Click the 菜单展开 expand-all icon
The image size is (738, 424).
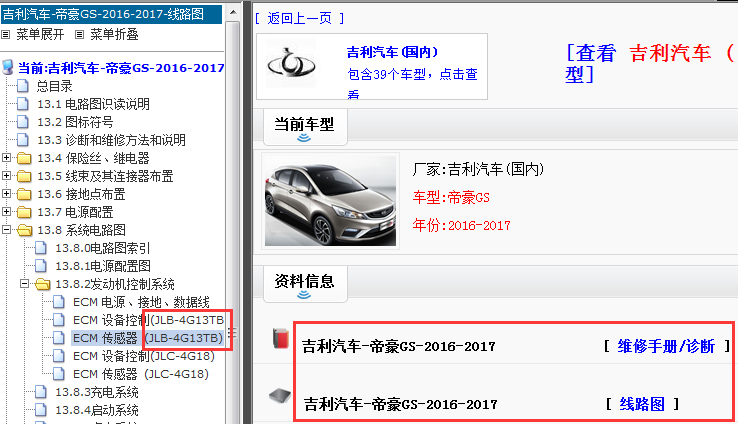tap(6, 35)
